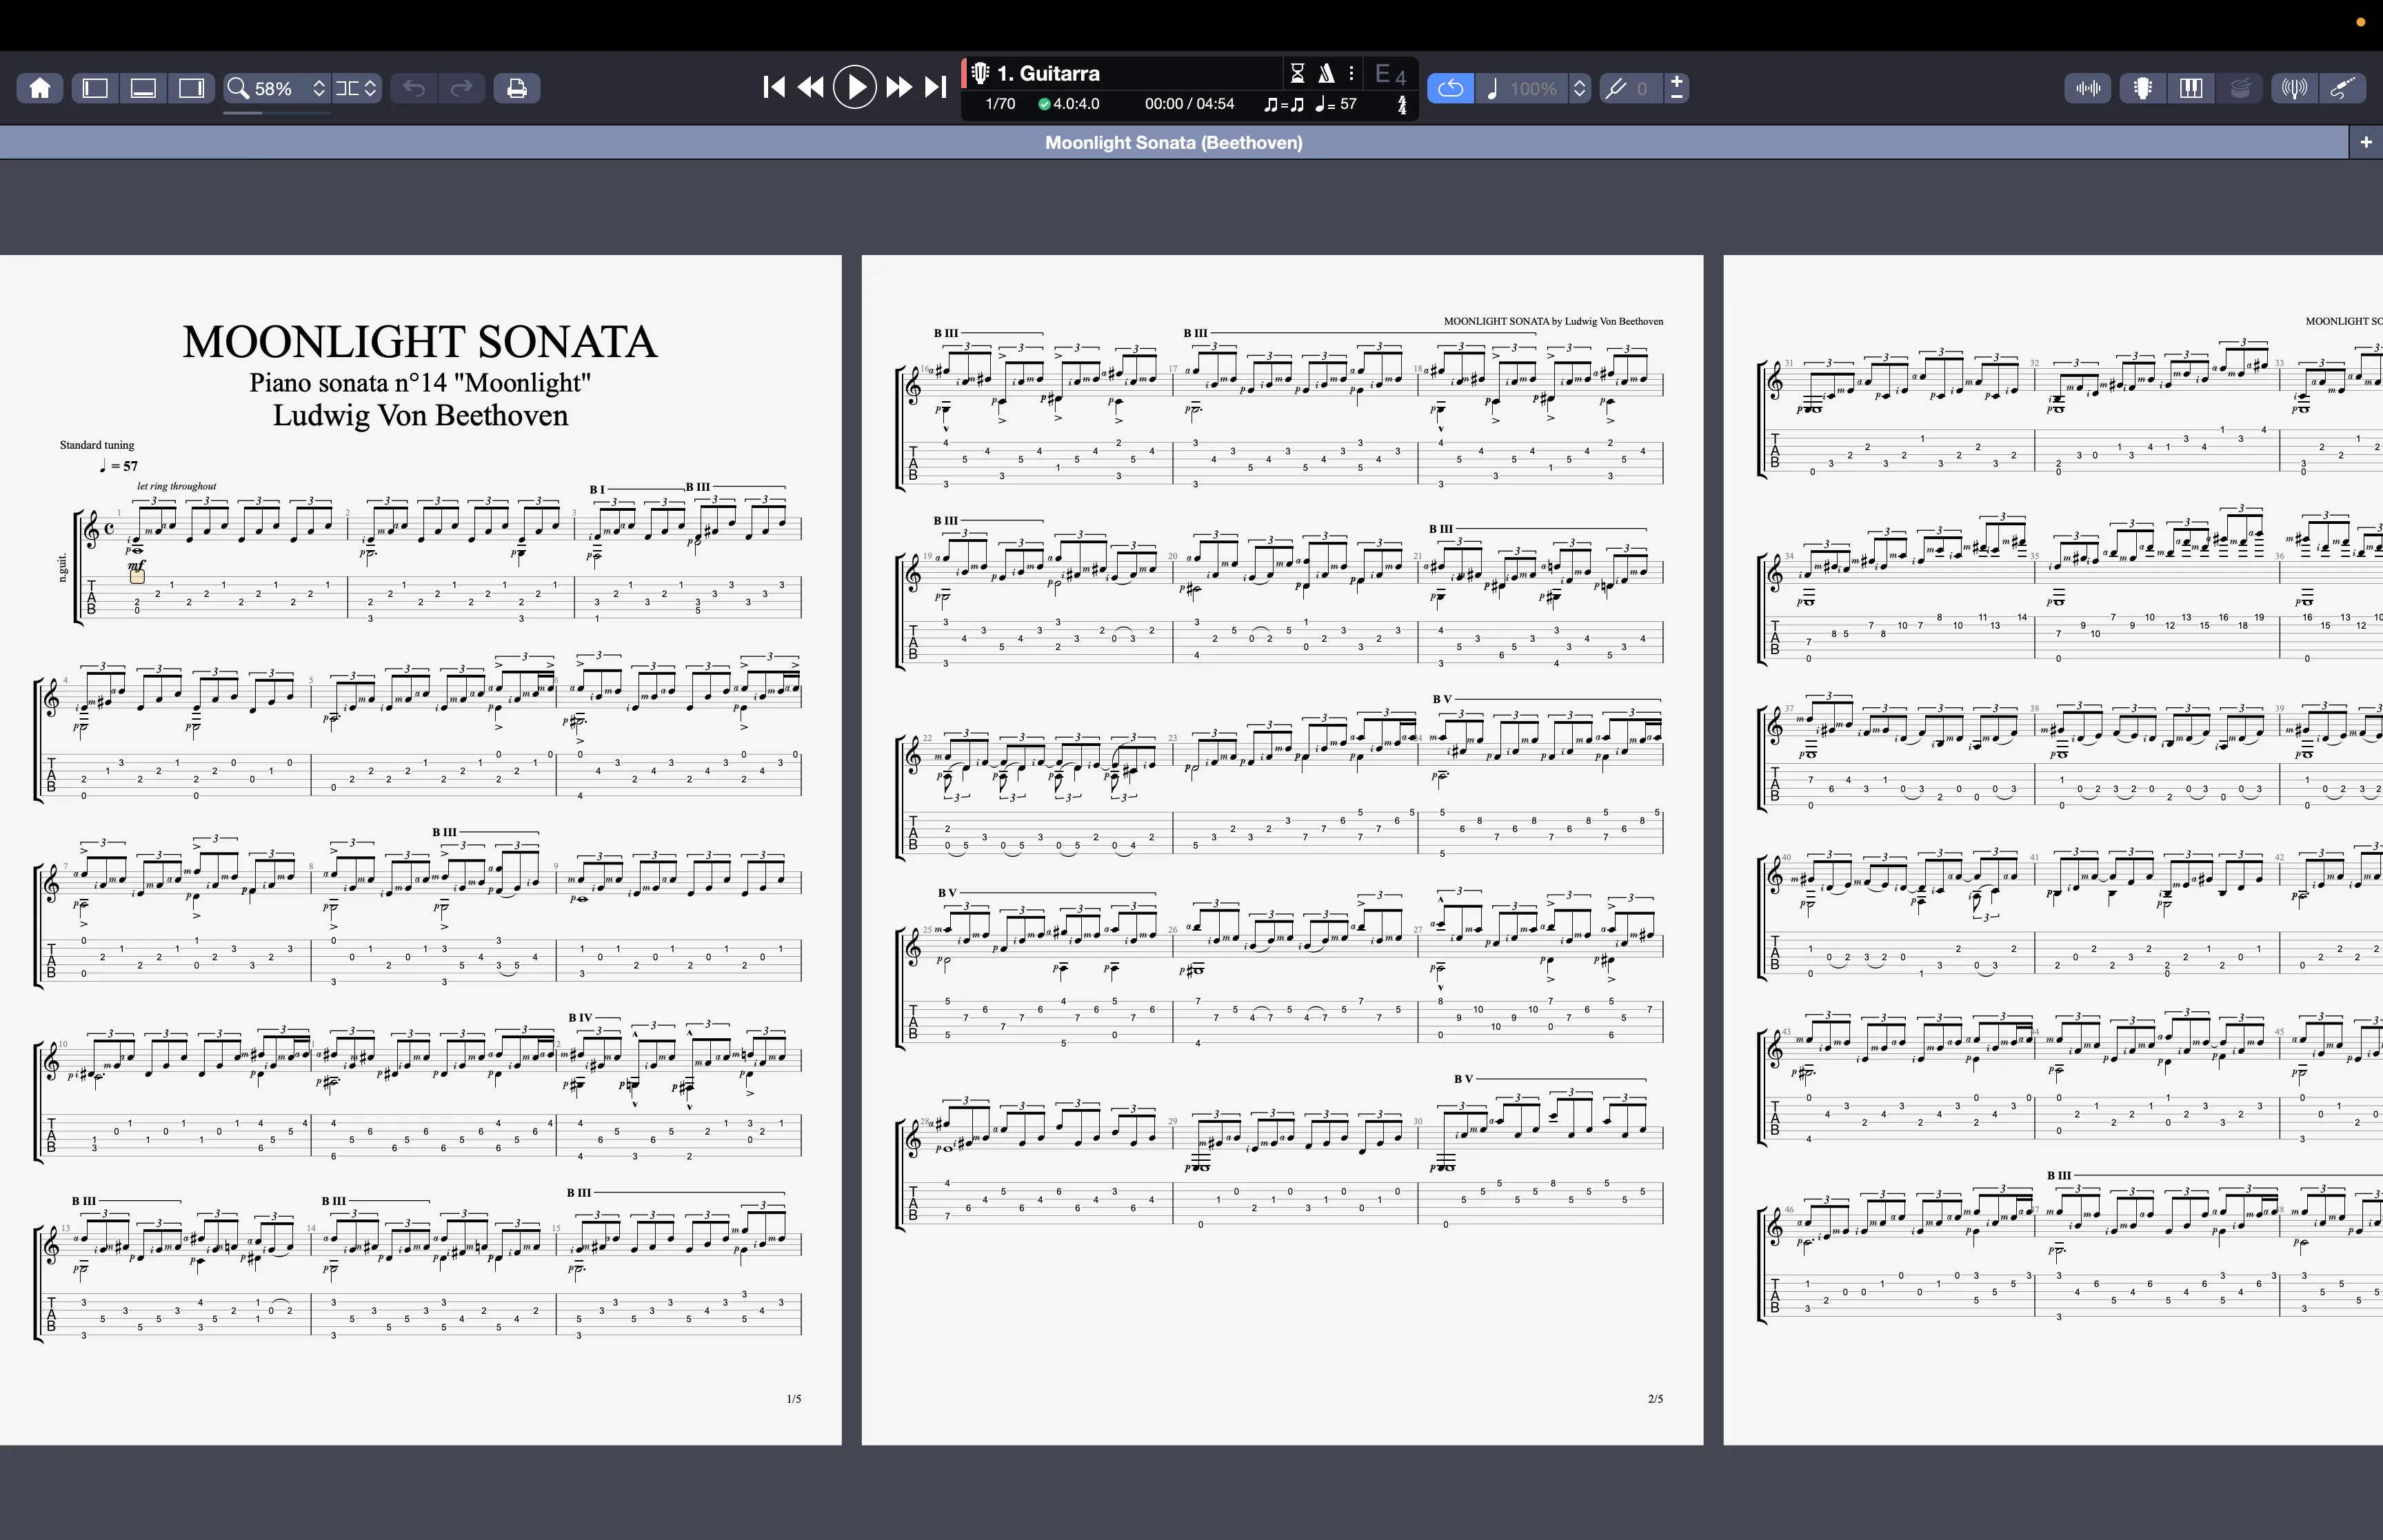Click the Ludwig Von Beethoven composer text
Screen dimensions: 2383x1540
coord(420,415)
